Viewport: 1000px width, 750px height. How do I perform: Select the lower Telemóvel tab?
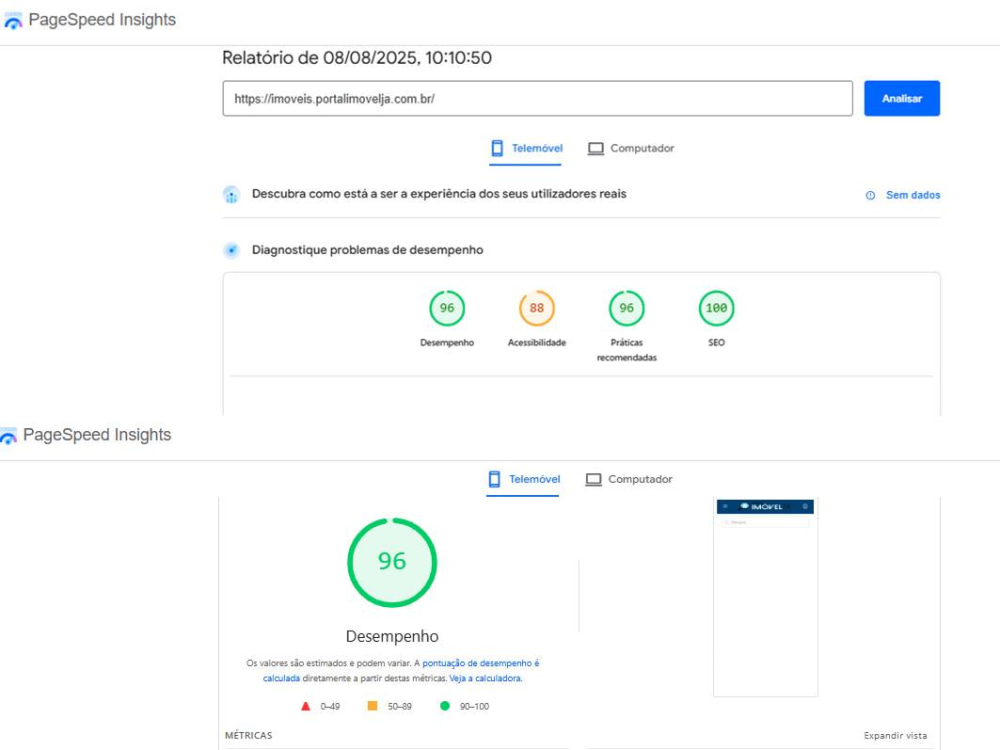[x=523, y=480]
